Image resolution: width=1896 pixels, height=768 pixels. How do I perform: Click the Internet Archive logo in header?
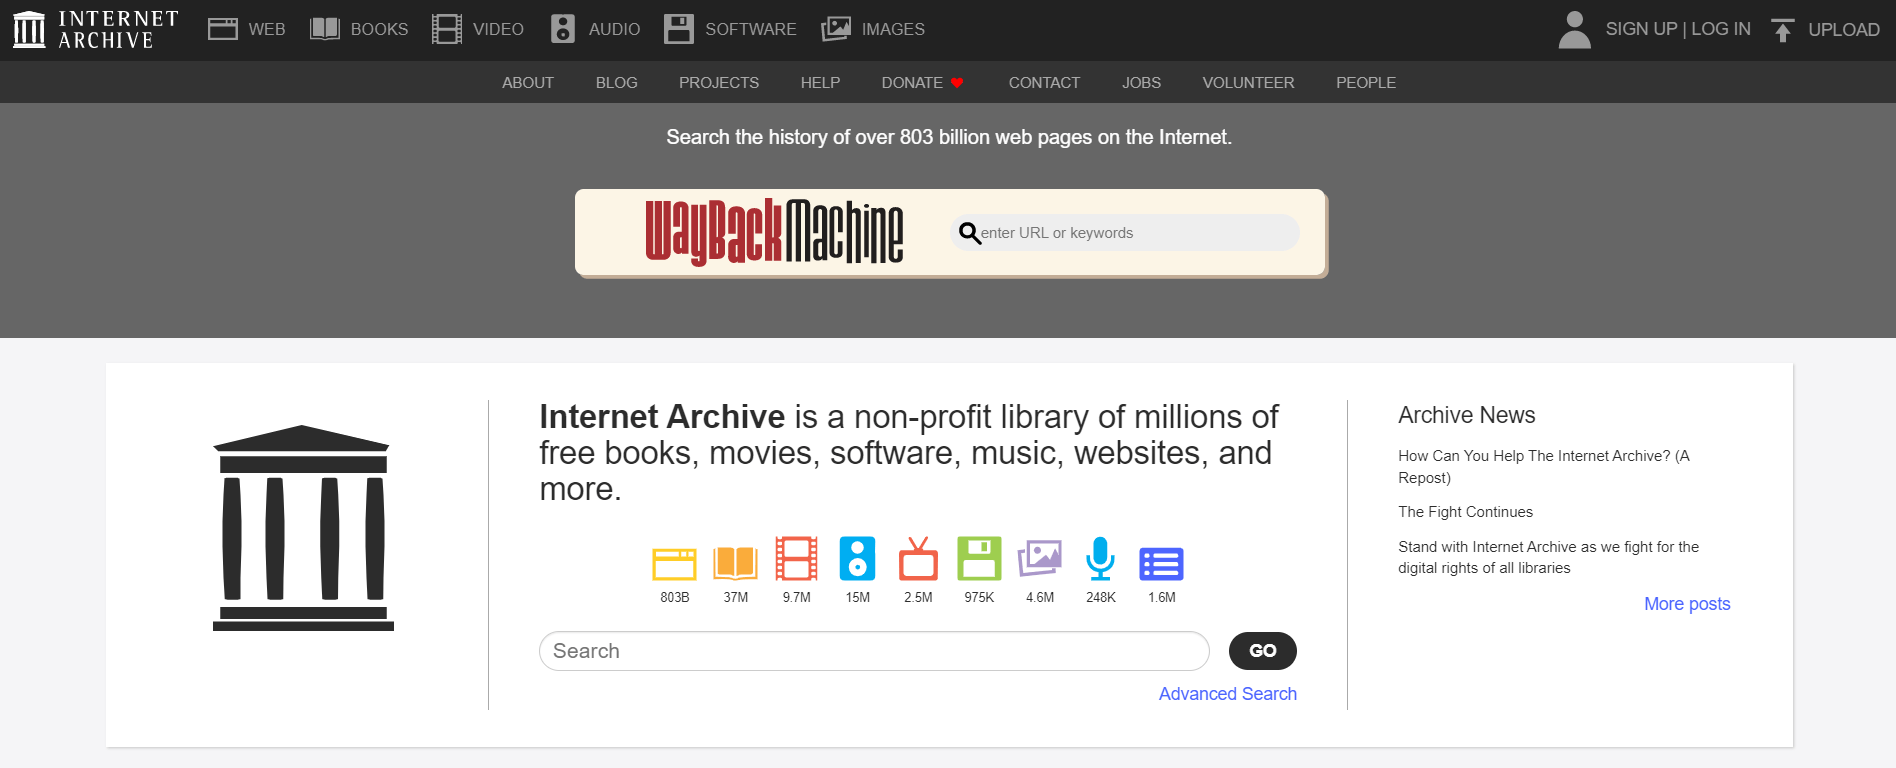(96, 30)
